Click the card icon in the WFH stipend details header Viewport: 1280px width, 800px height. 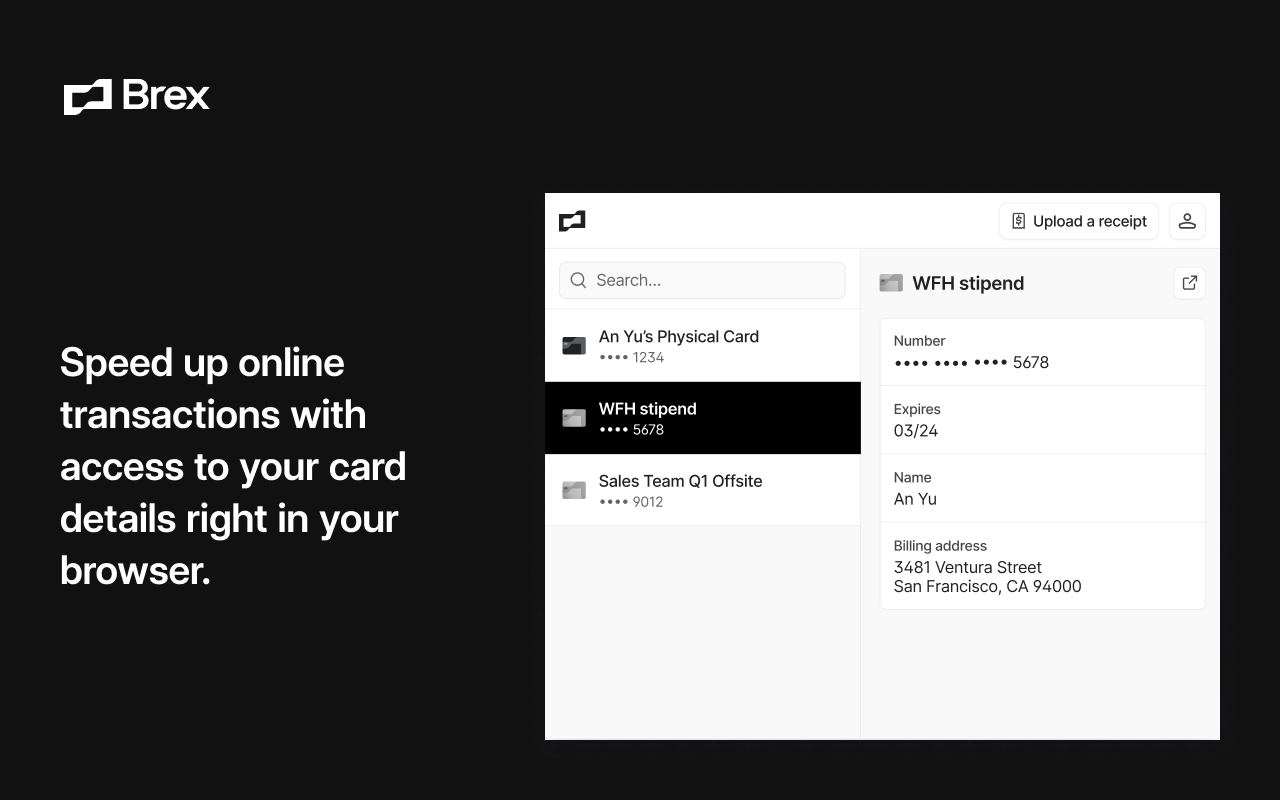tap(891, 283)
